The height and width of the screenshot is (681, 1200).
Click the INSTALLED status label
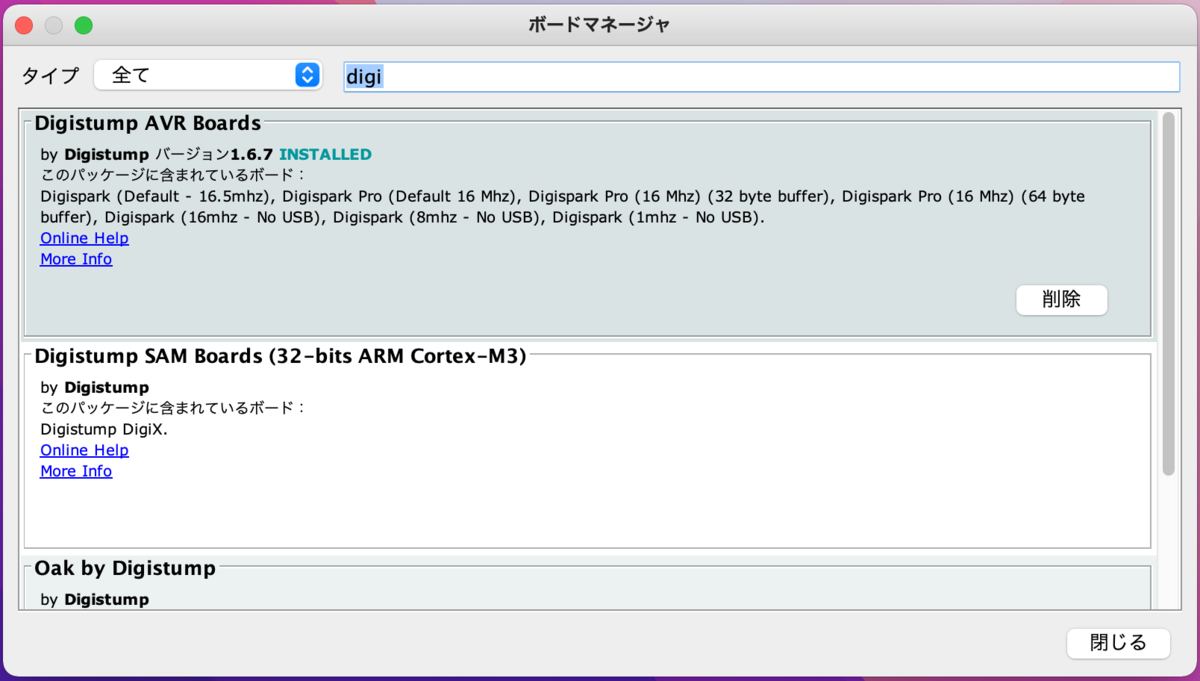coord(325,154)
